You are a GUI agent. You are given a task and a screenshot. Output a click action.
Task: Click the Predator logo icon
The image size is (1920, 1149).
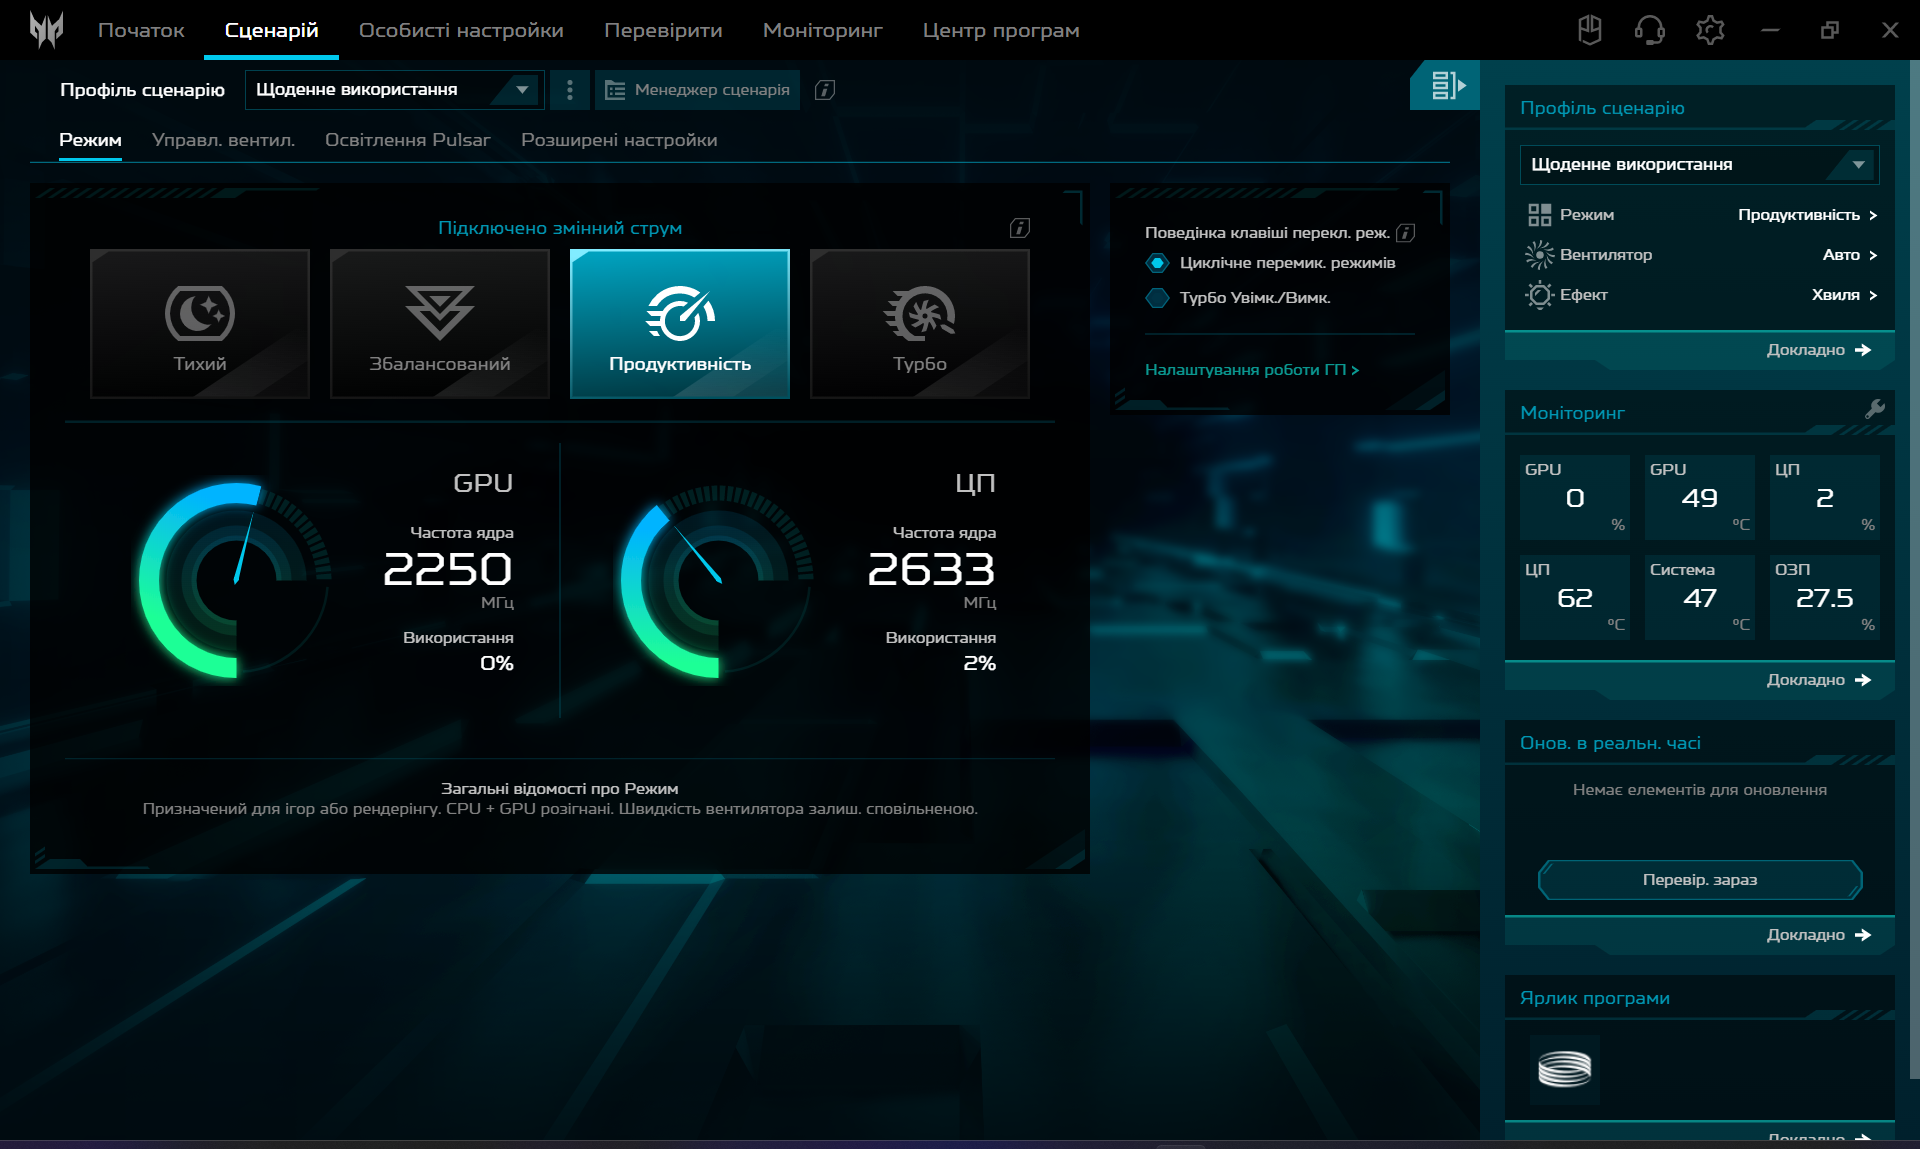46,30
